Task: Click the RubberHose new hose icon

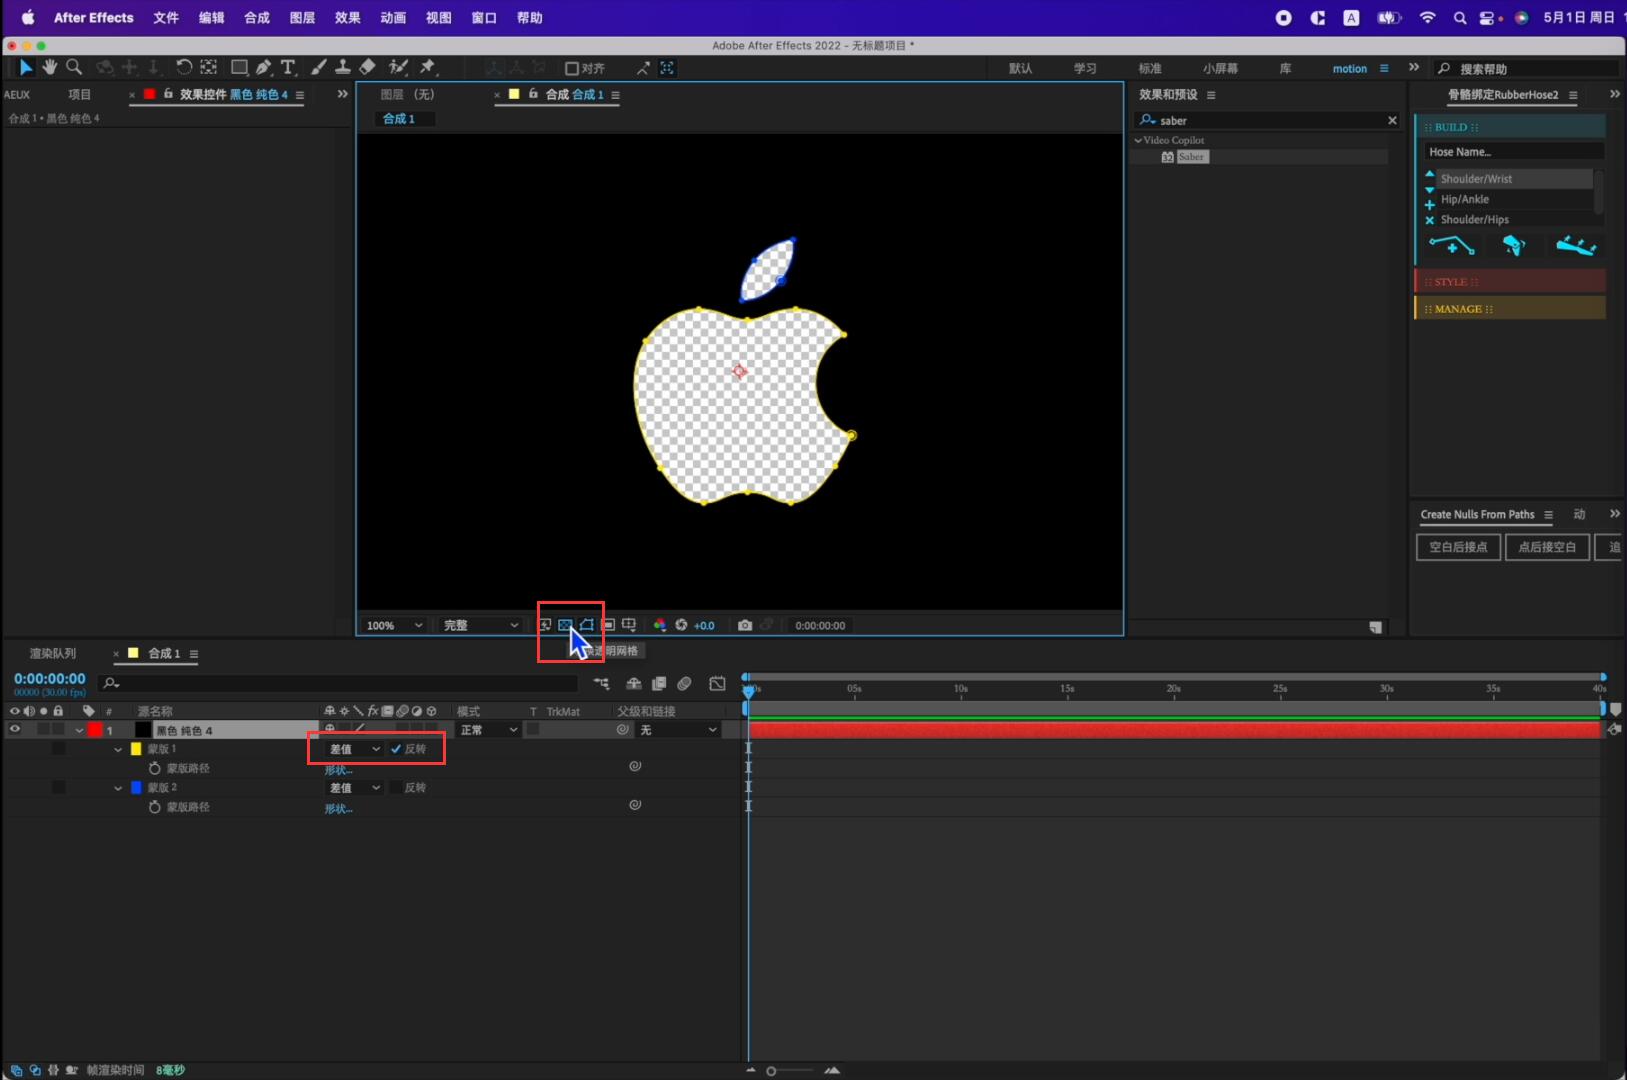Action: tap(1451, 245)
